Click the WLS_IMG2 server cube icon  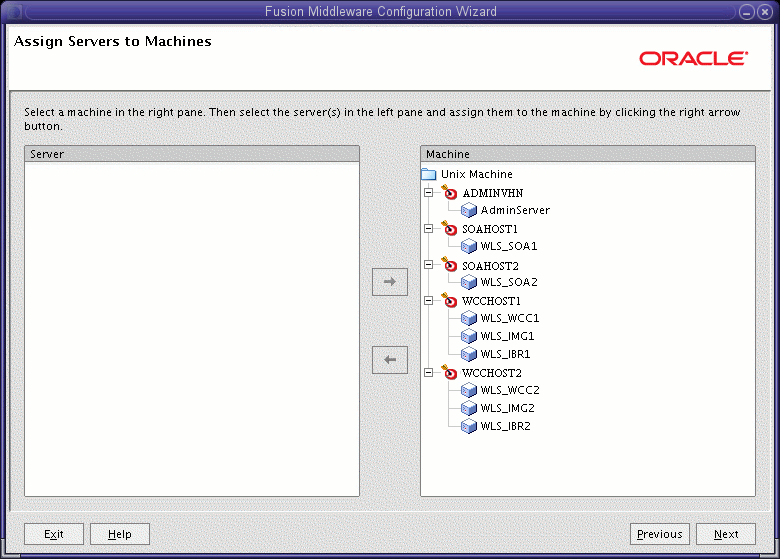click(469, 408)
